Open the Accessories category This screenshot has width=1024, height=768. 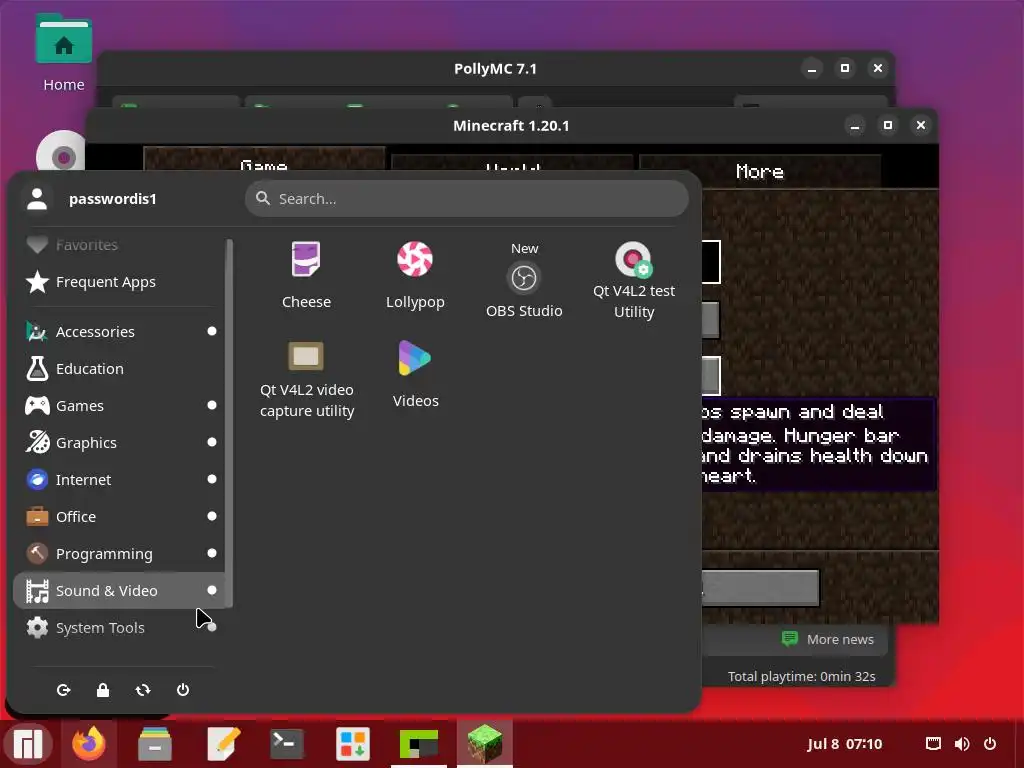pos(120,332)
